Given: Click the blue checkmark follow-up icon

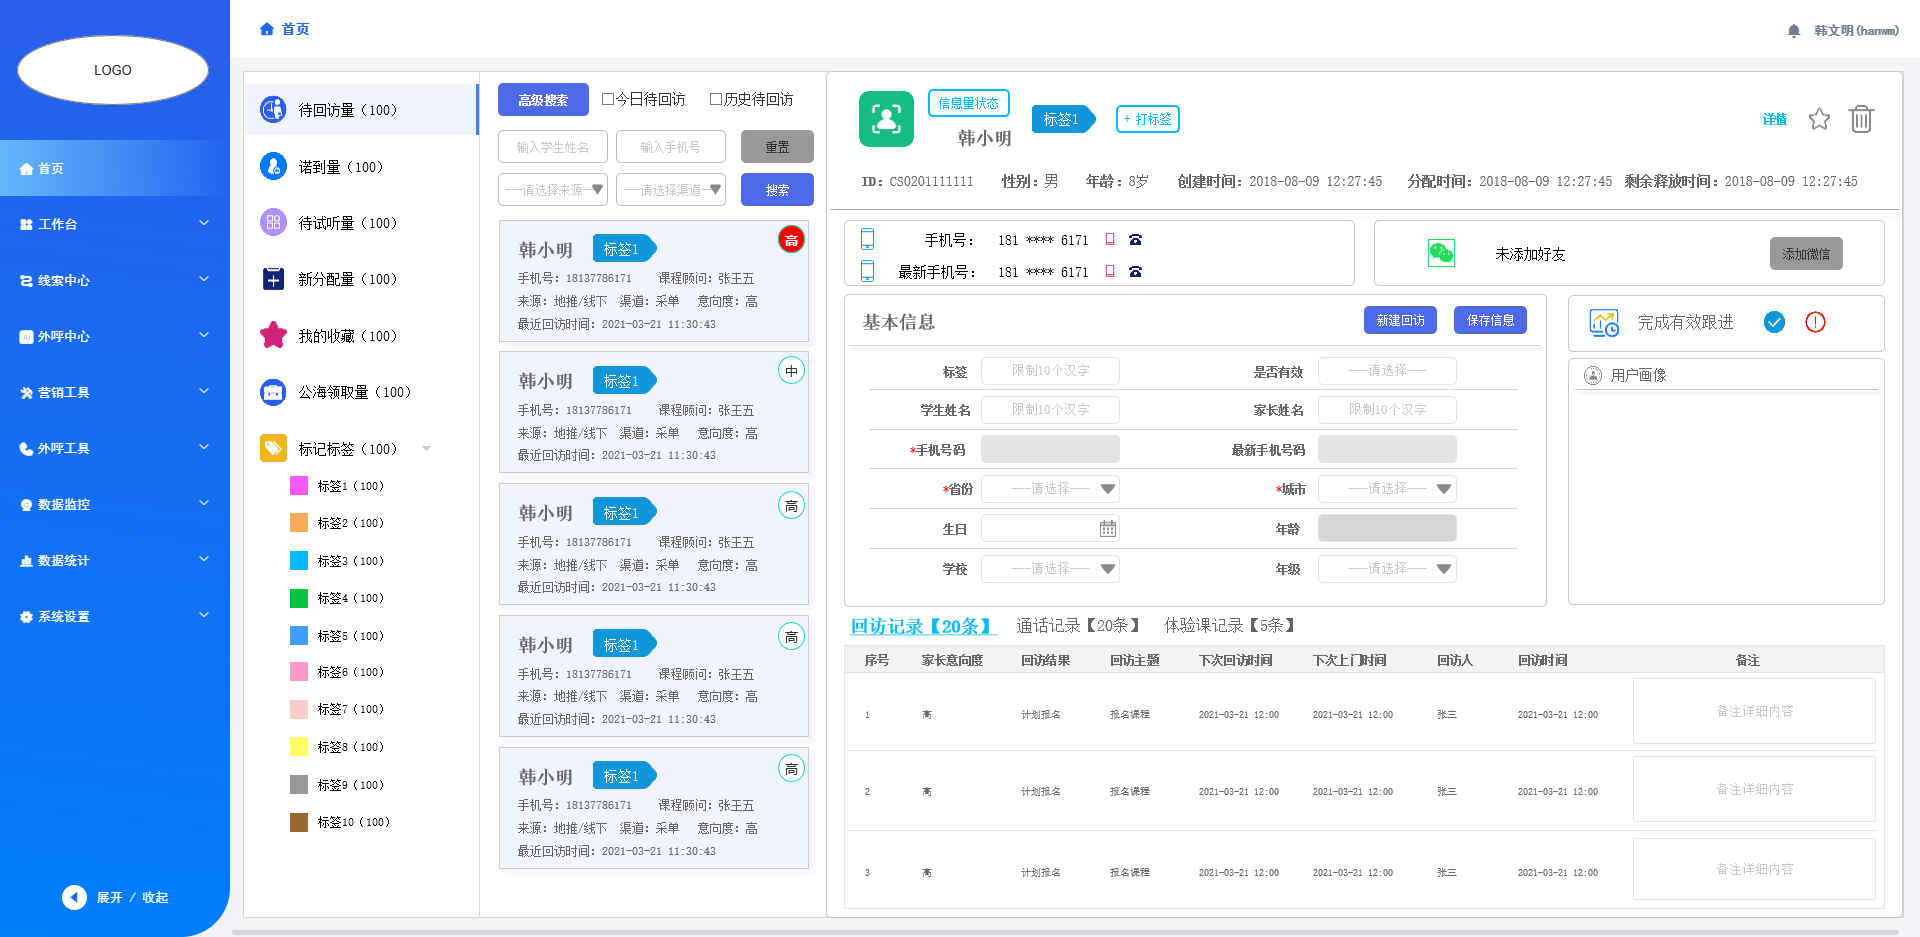Looking at the screenshot, I should point(1774,322).
